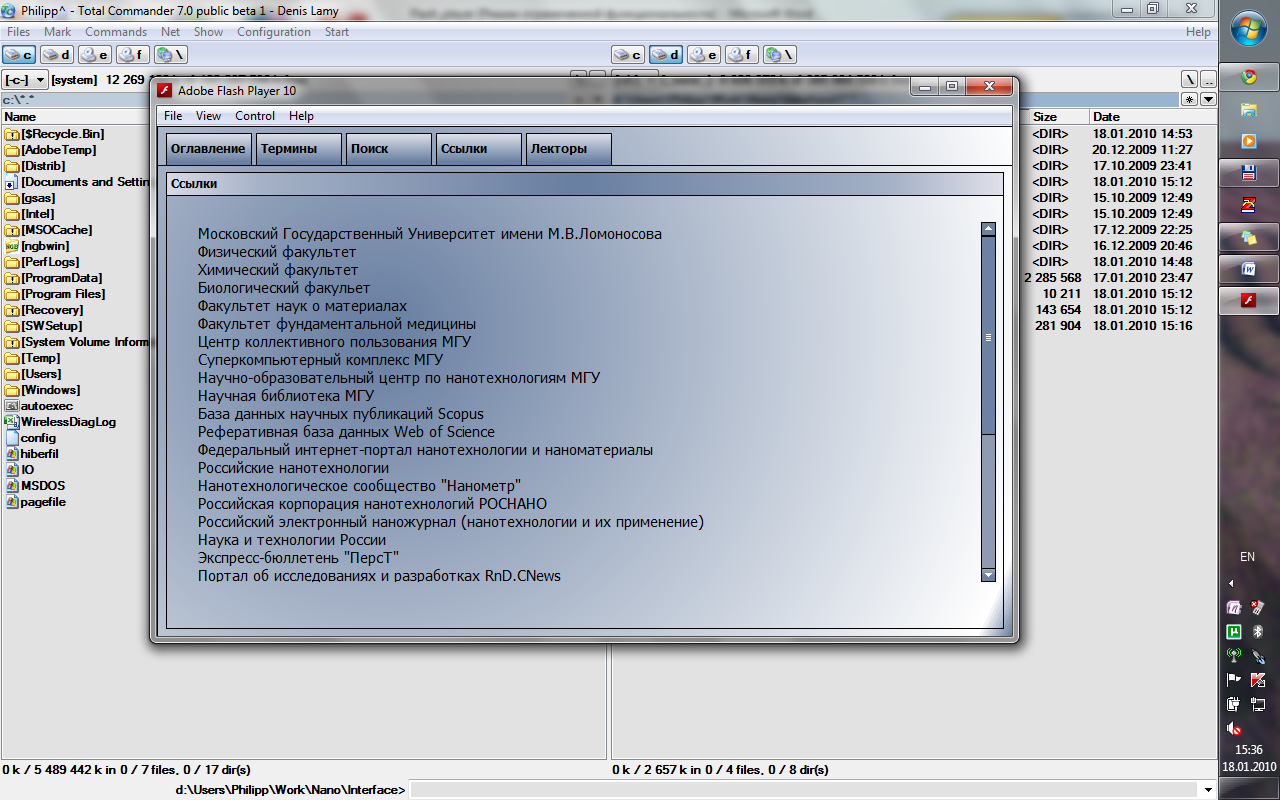Click the Поиск button

(388, 149)
